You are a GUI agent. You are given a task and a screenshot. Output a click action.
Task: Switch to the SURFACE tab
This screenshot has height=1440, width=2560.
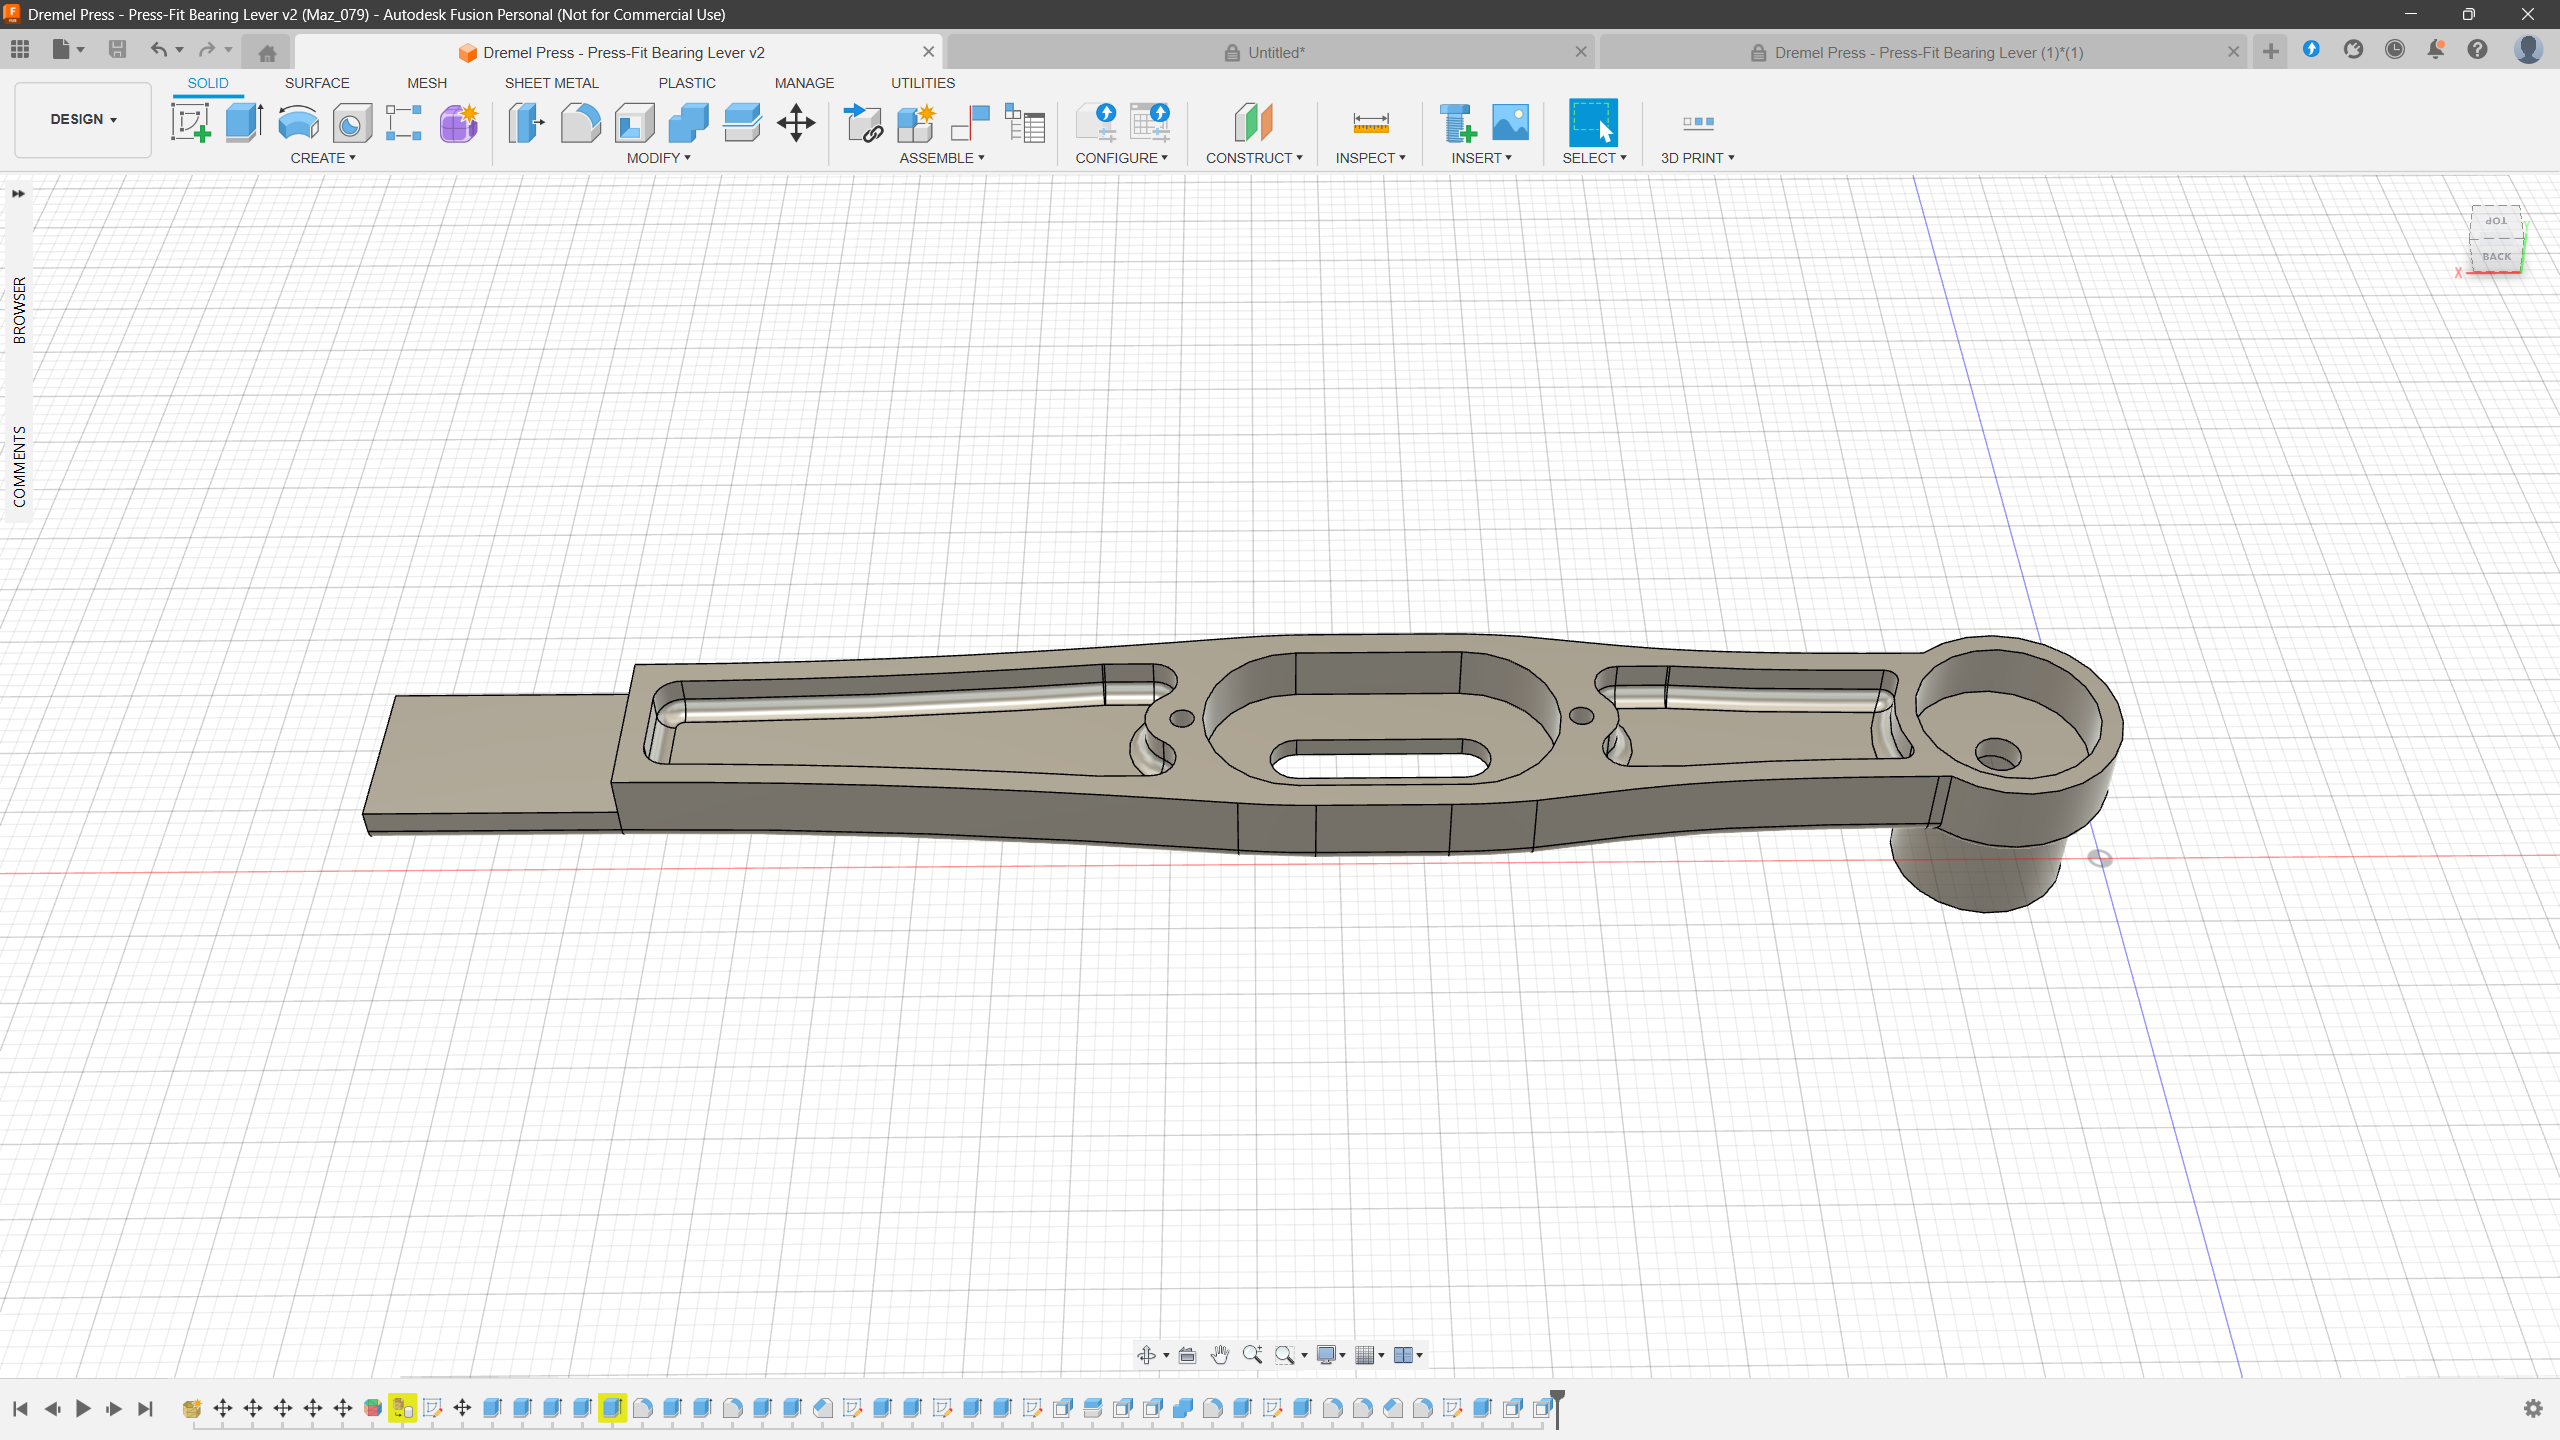[x=317, y=83]
